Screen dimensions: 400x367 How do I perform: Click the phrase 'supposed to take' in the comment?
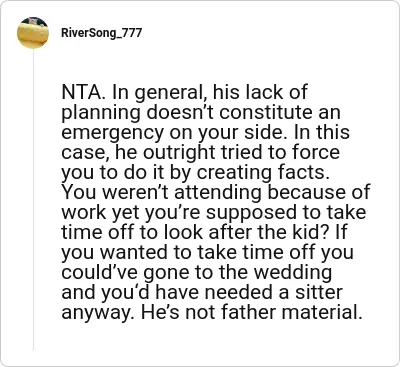point(286,212)
